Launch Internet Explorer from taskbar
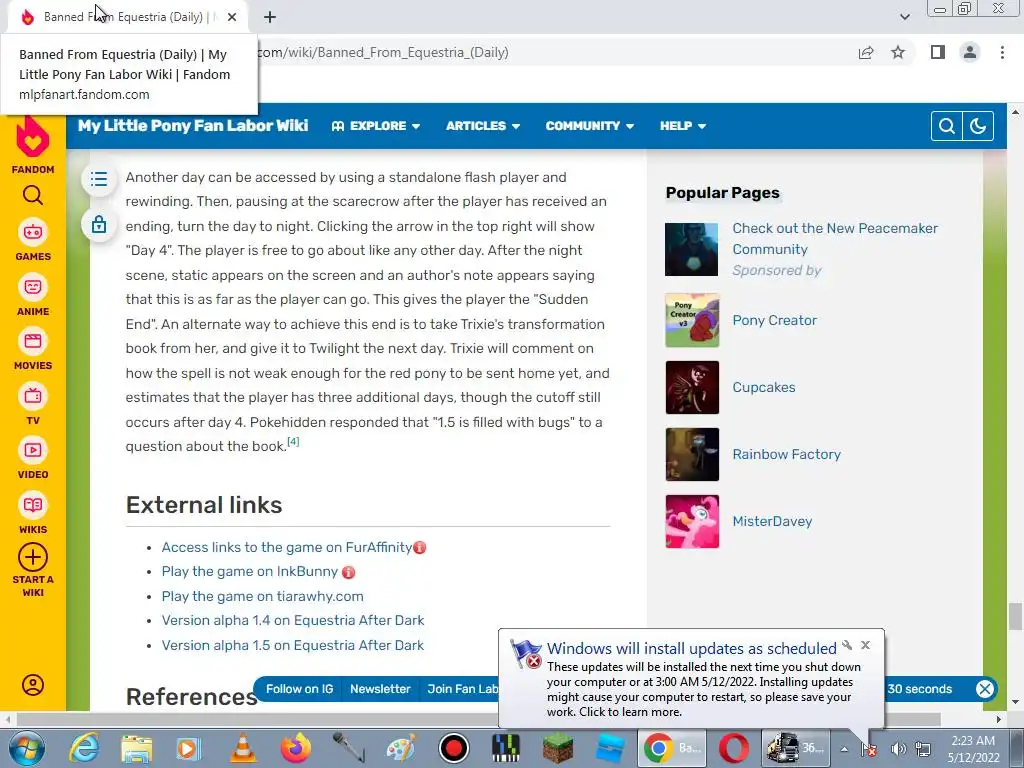This screenshot has width=1024, height=768. [x=84, y=748]
